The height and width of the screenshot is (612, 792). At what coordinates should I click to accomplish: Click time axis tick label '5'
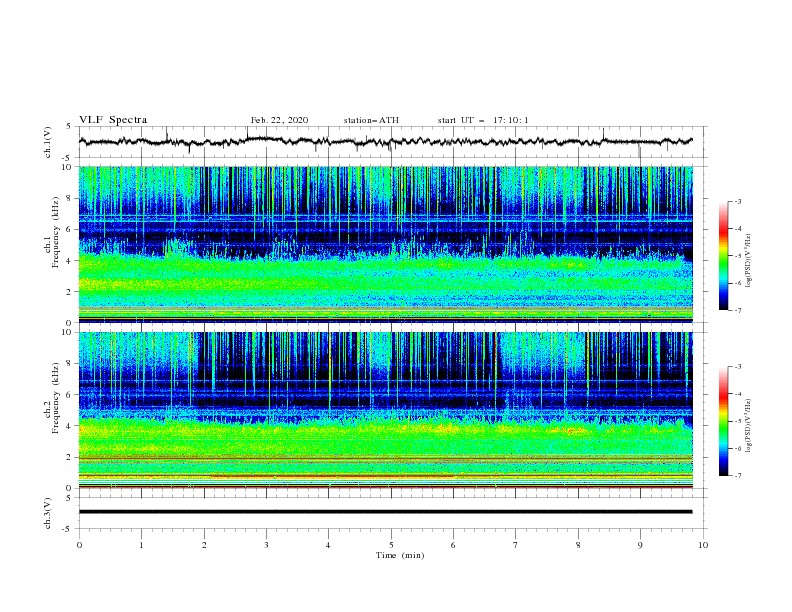tap(391, 545)
